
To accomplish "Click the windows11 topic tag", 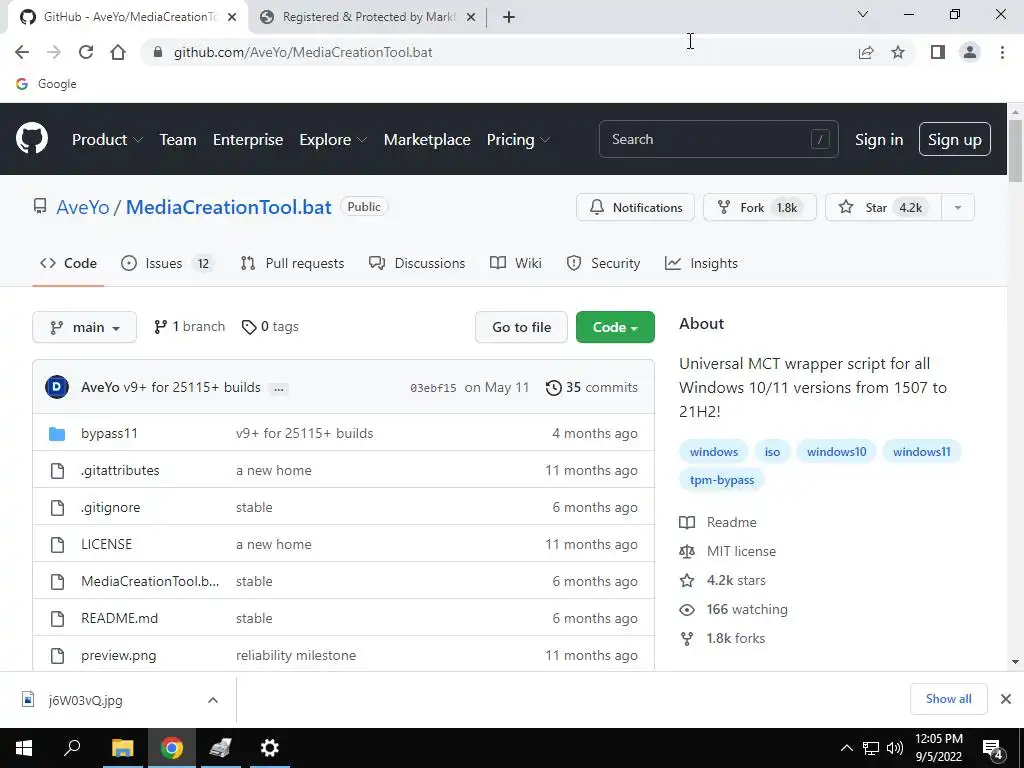I will [x=921, y=452].
